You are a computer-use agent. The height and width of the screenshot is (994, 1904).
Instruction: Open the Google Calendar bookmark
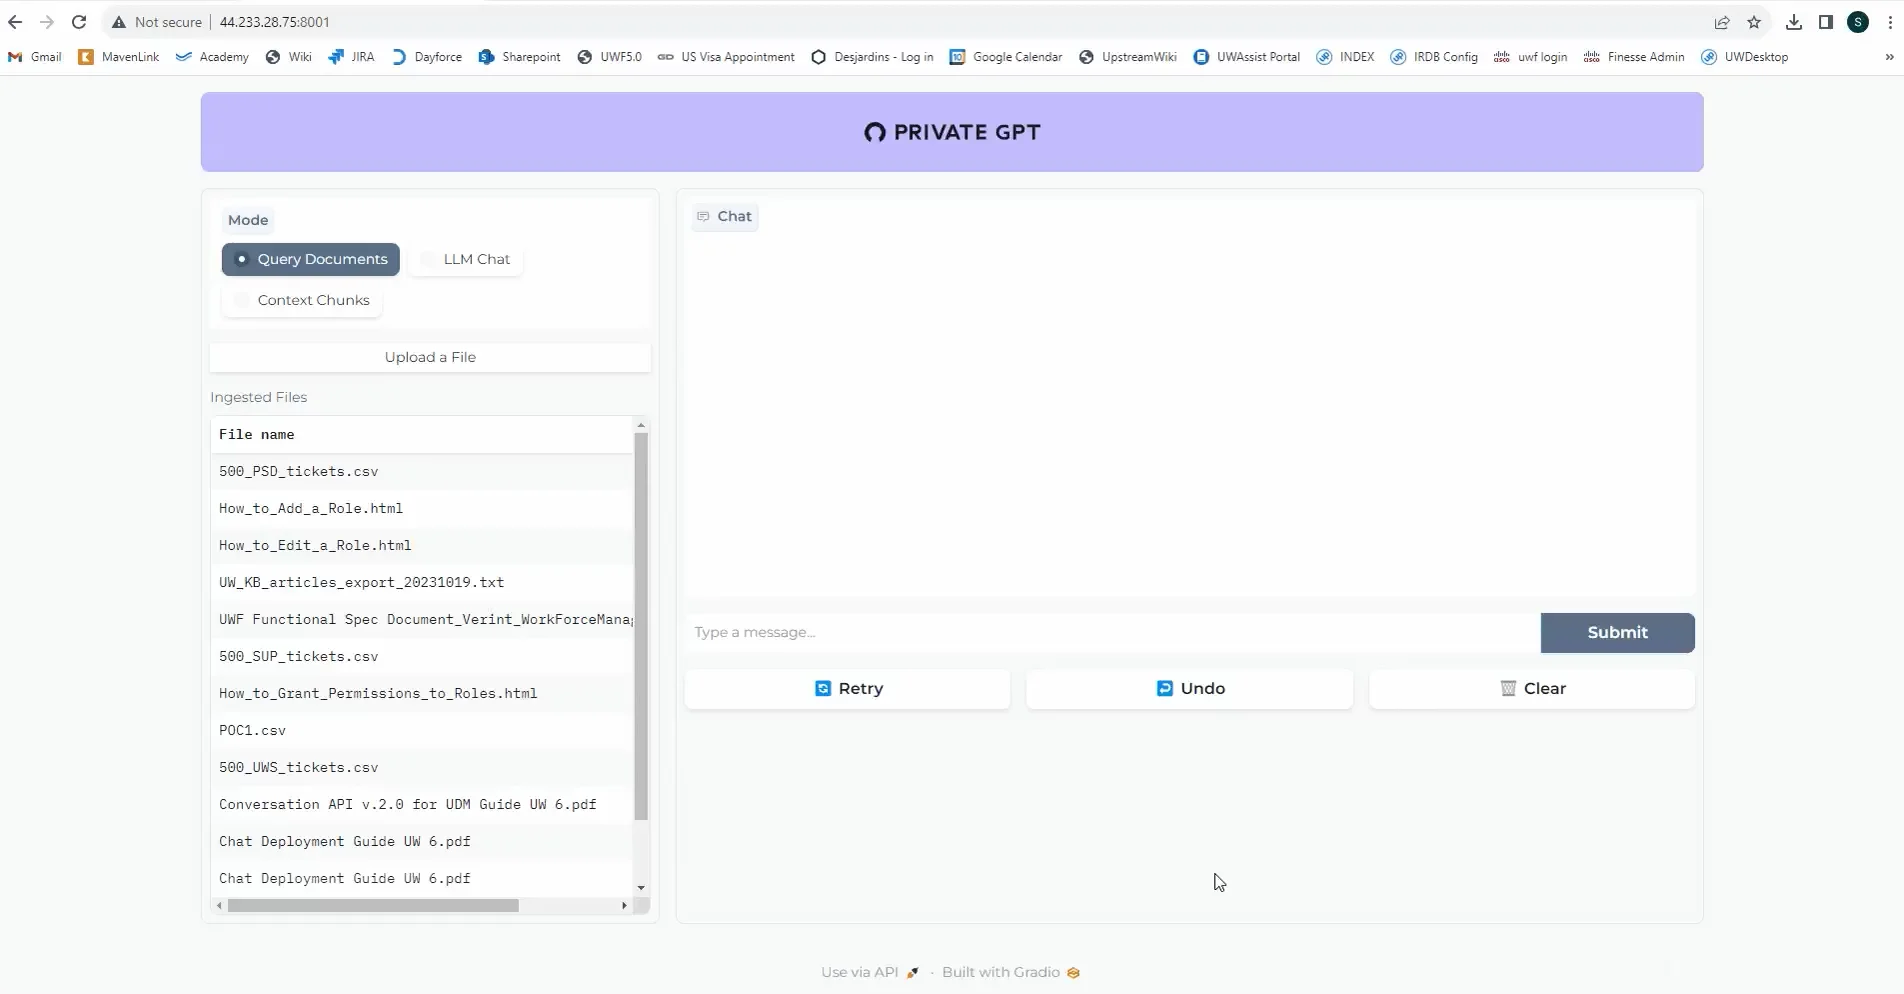tap(1006, 57)
